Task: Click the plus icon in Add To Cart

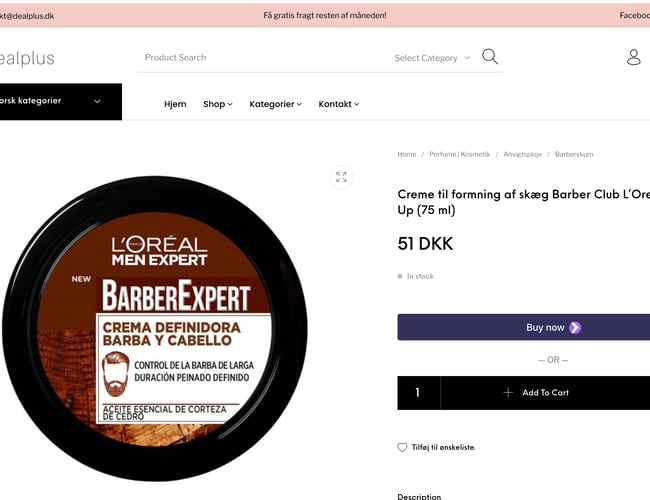Action: pos(508,393)
